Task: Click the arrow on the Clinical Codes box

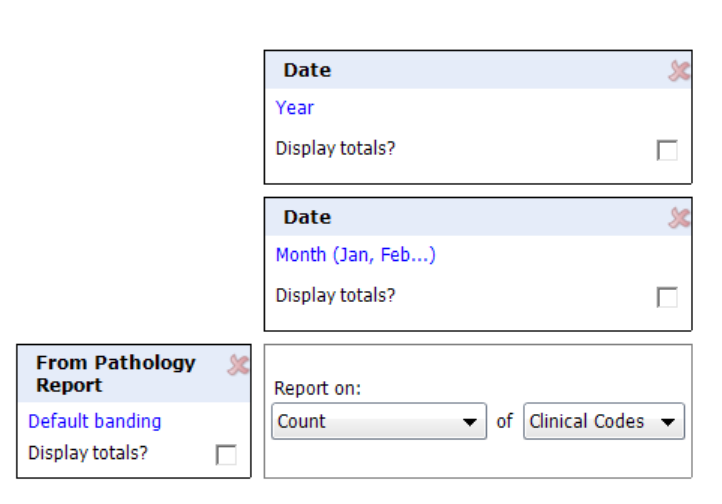Action: point(668,422)
